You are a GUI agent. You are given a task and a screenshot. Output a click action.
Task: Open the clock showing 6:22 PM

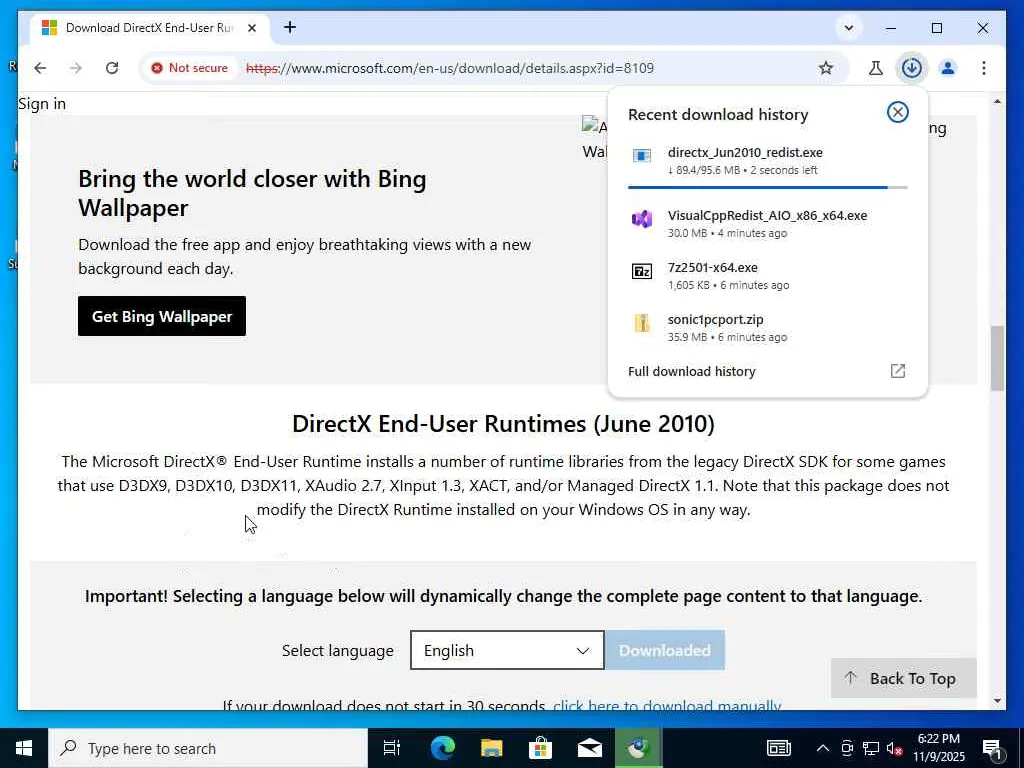pyautogui.click(x=938, y=748)
